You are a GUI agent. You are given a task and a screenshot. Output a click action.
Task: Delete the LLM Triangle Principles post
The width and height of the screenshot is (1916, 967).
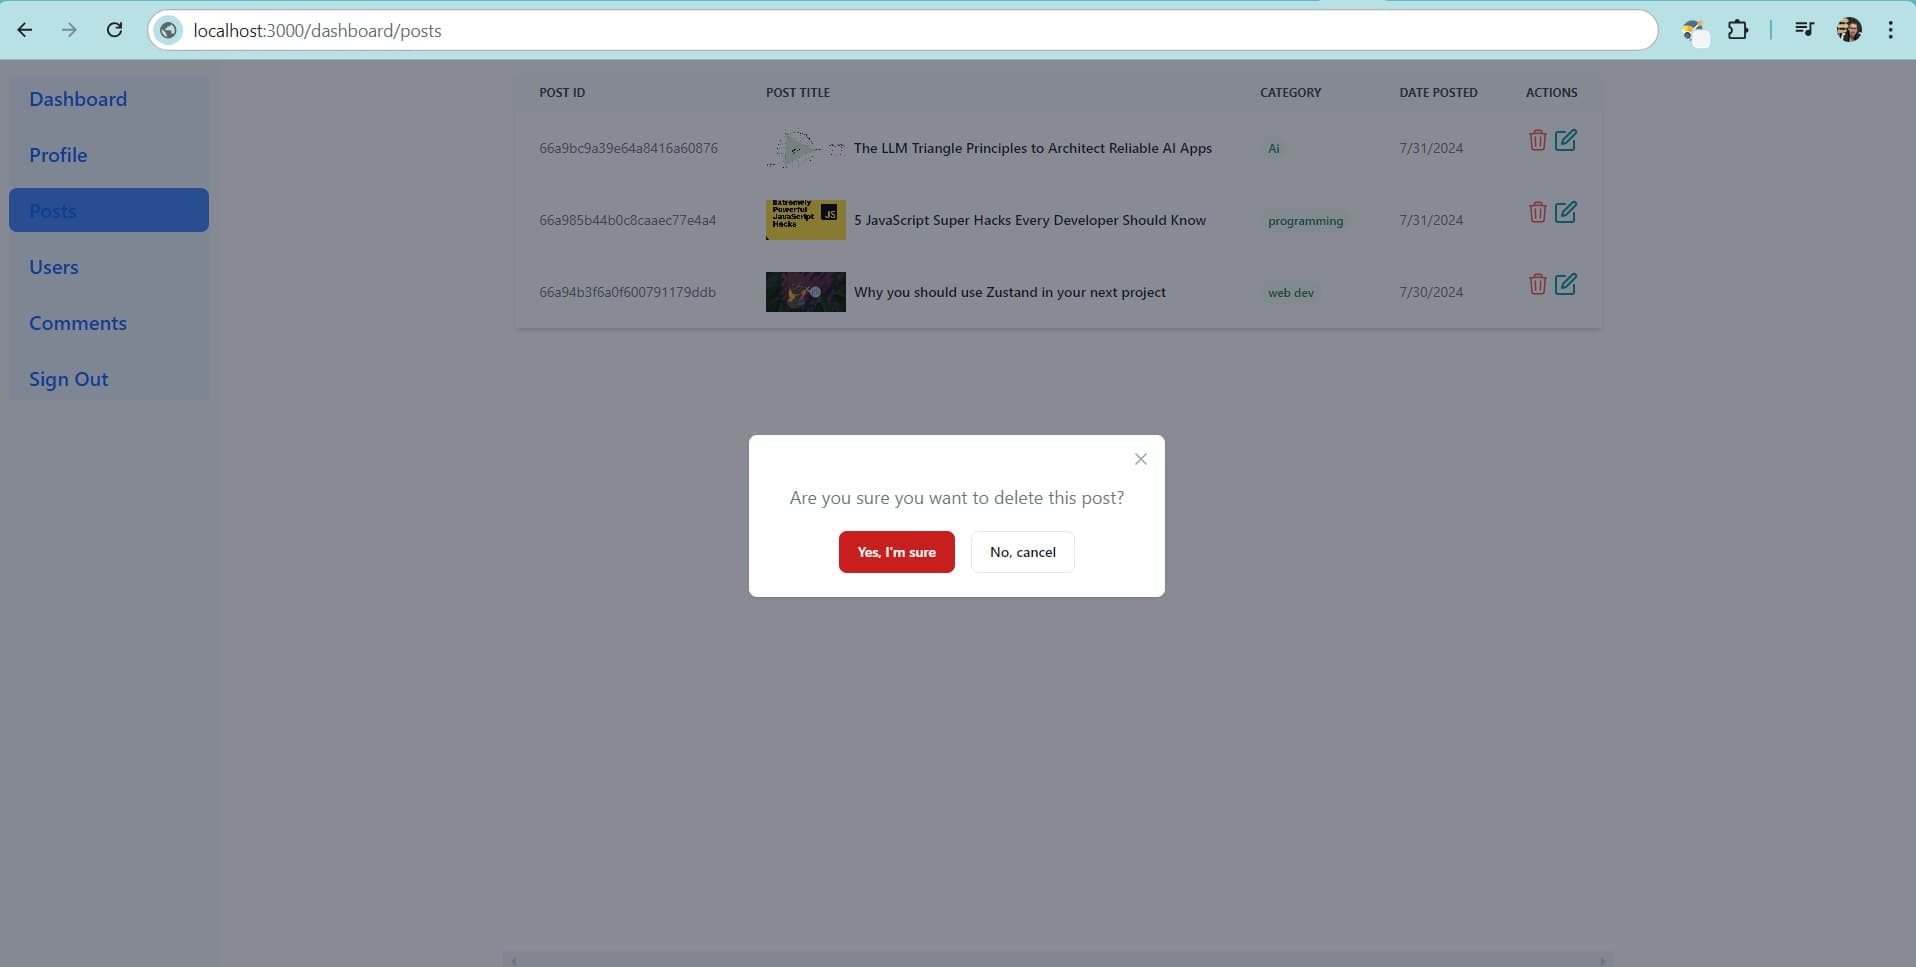pyautogui.click(x=1537, y=141)
